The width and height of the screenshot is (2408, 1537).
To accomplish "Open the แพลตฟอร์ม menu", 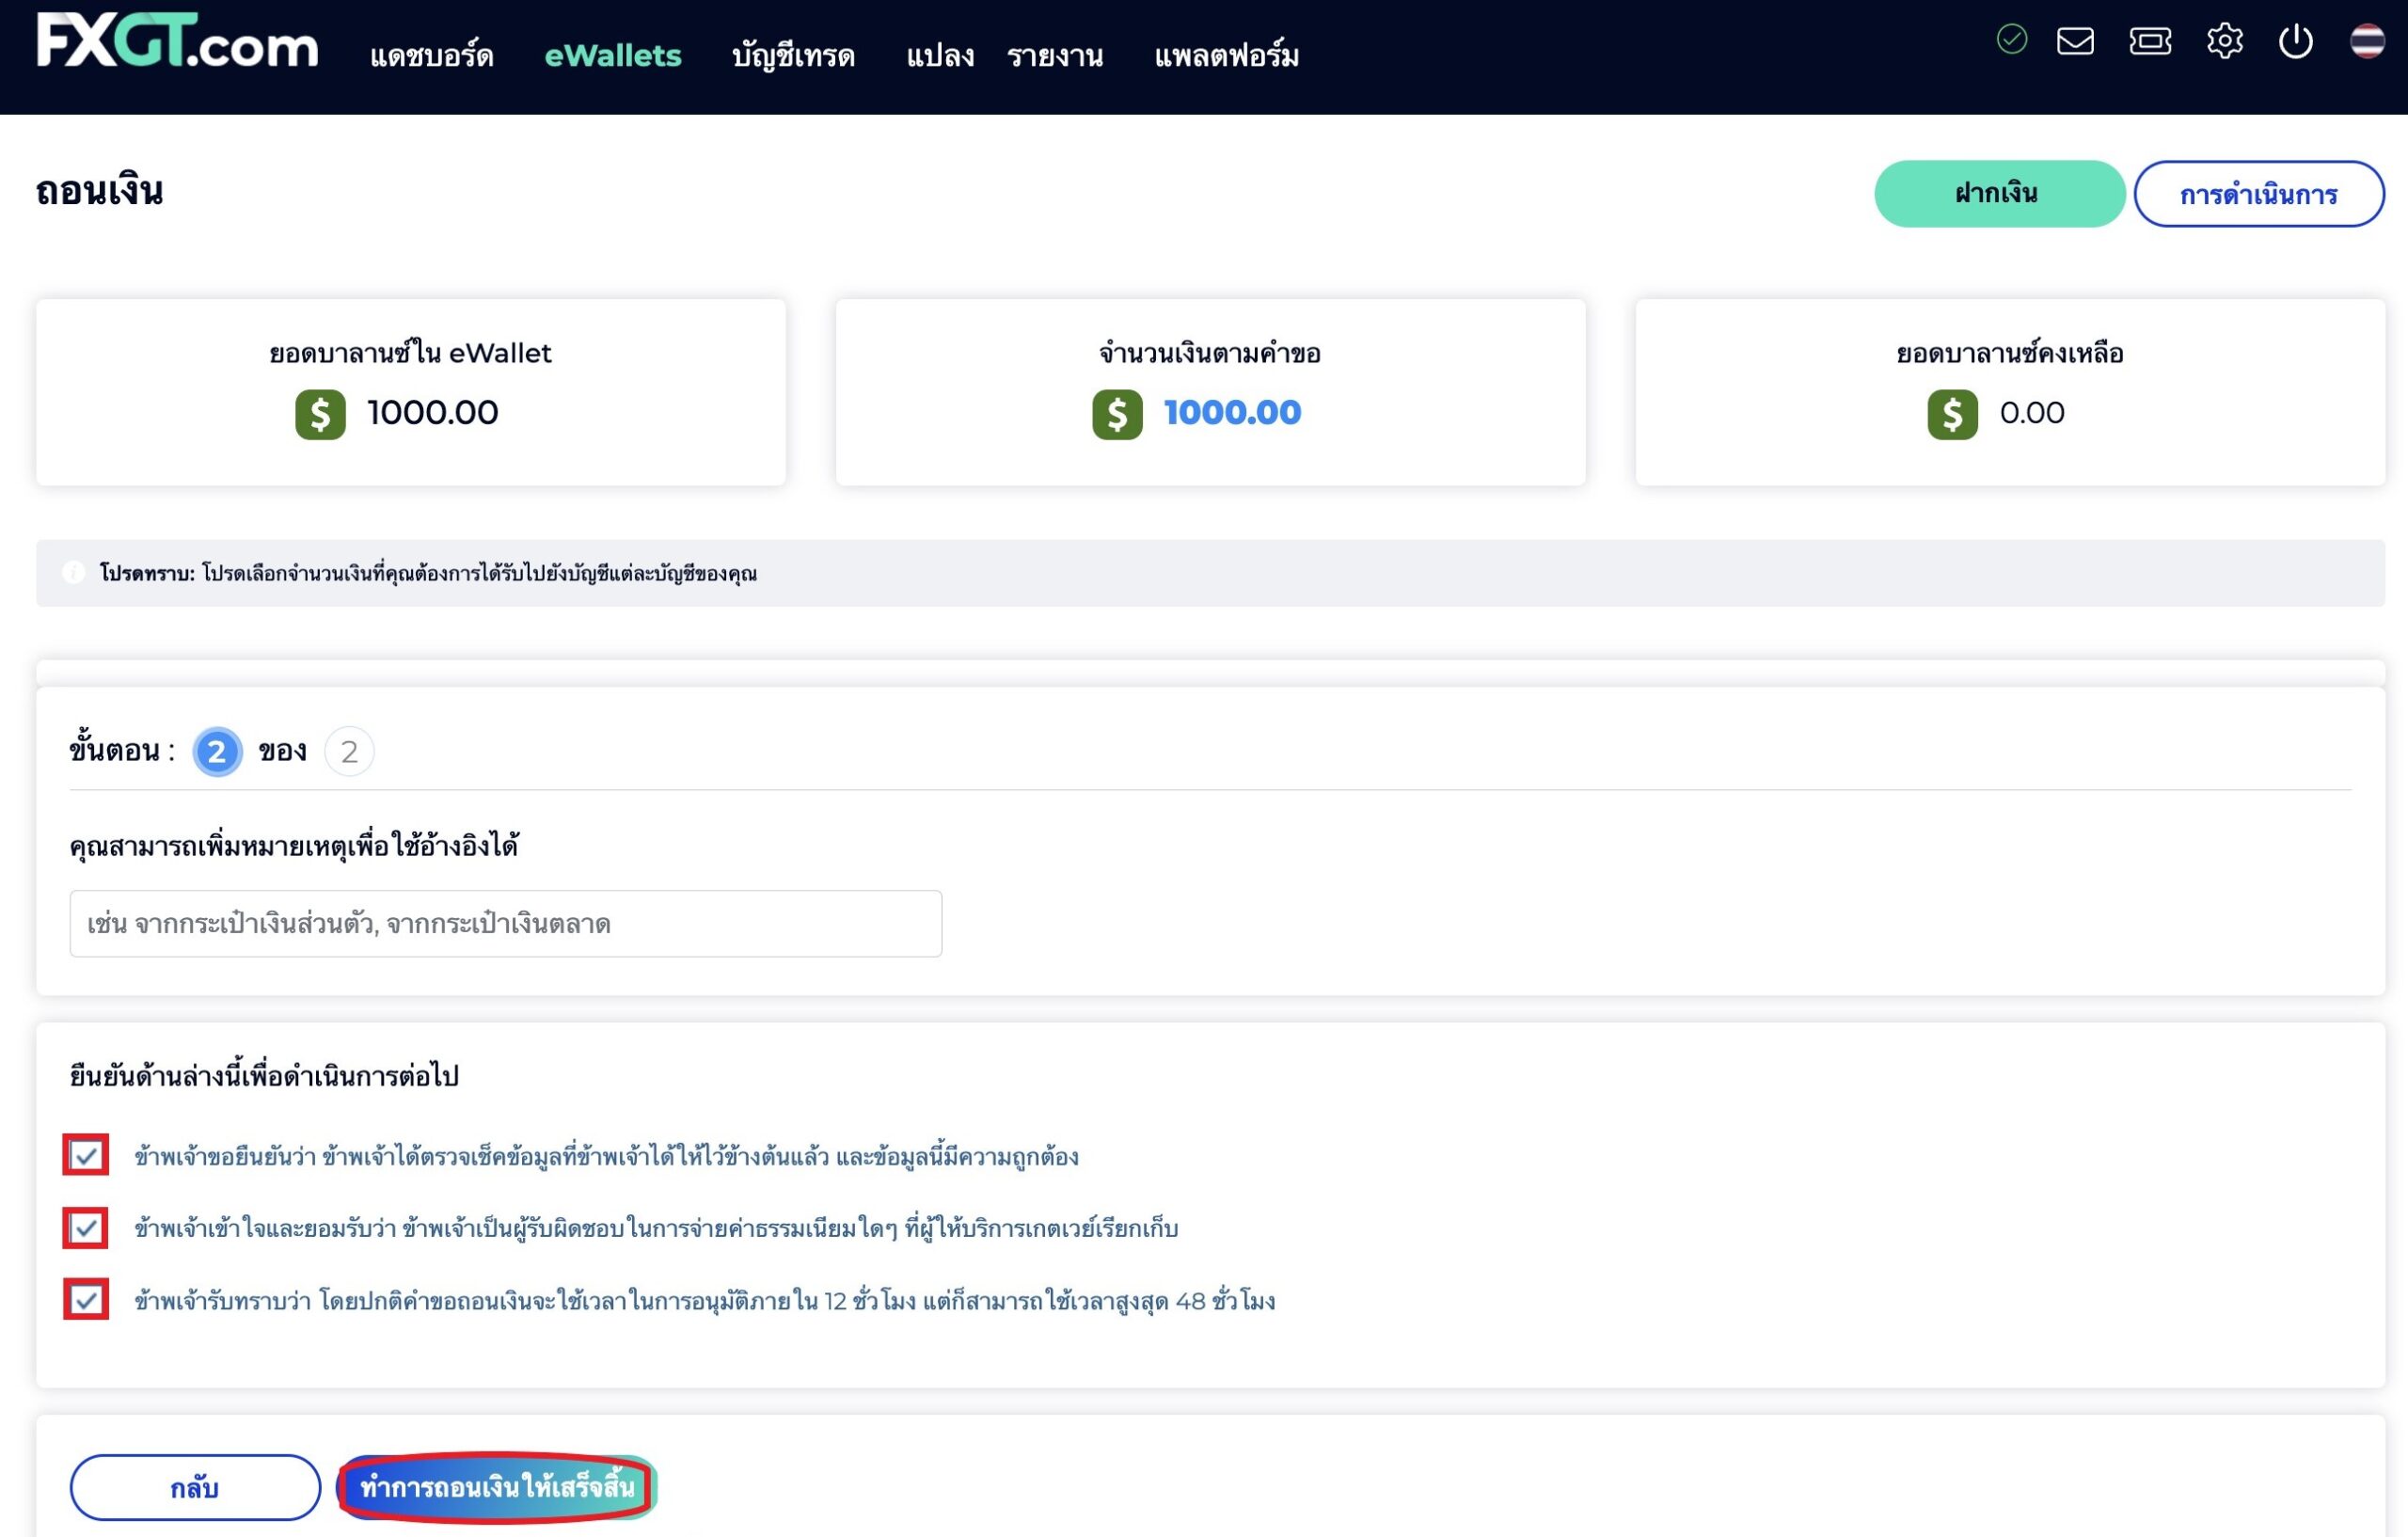I will pyautogui.click(x=1226, y=56).
